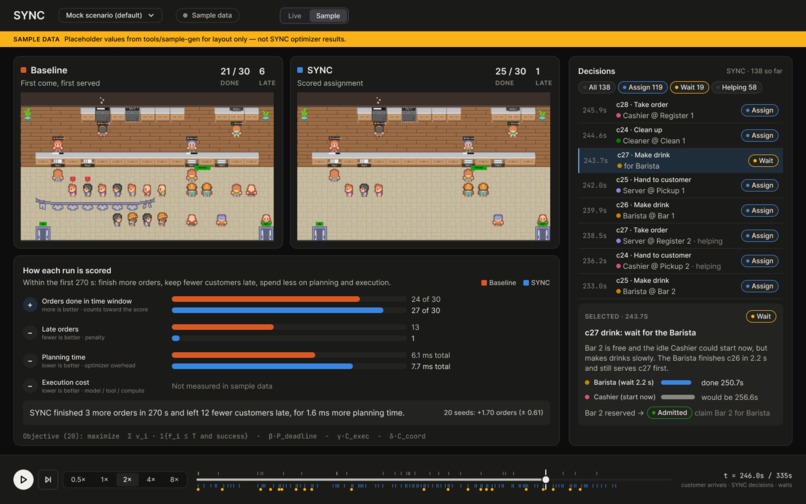Click the Wait badge in Selected panel
Viewport: 806px width, 504px height.
pos(761,316)
